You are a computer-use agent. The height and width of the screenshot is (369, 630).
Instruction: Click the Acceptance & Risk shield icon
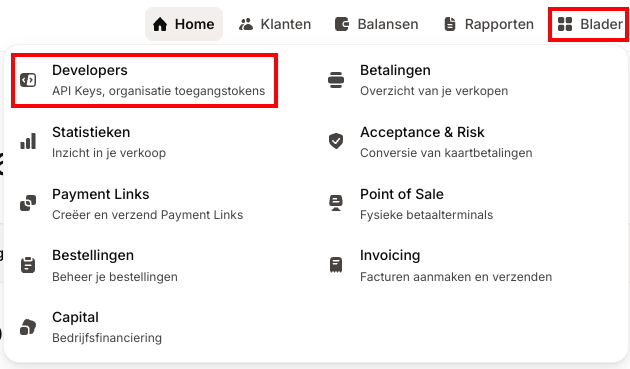(x=336, y=141)
